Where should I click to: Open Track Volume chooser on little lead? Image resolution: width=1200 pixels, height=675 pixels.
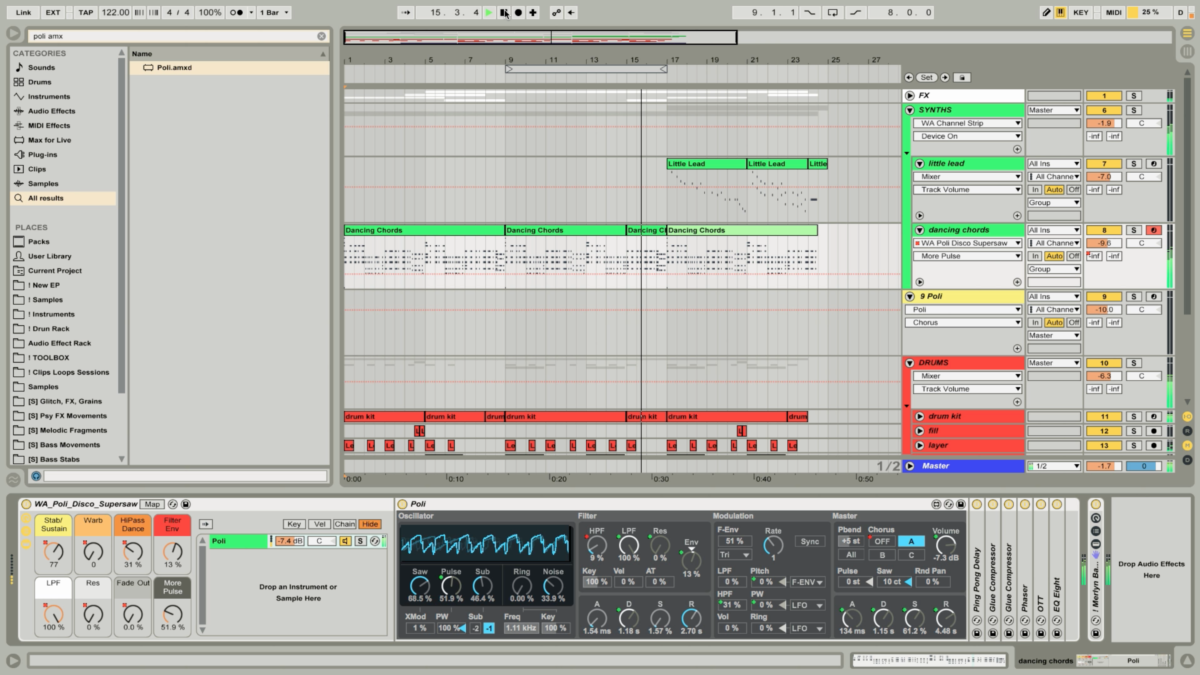(x=968, y=189)
